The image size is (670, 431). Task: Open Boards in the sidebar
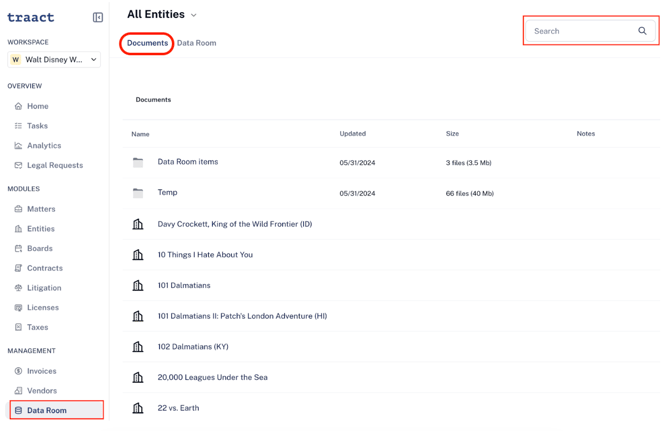pos(40,248)
